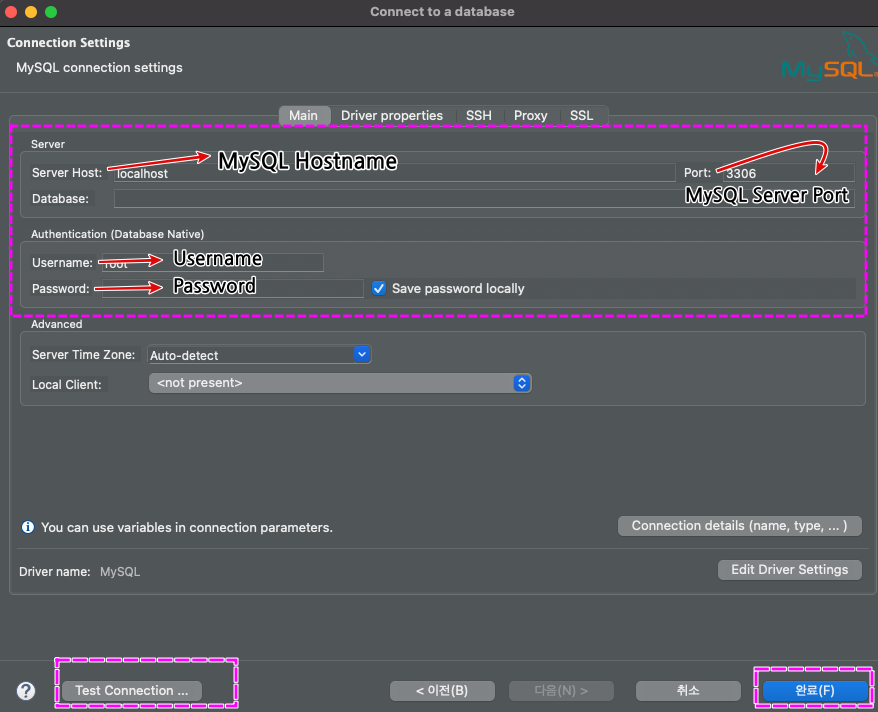Focus the Username input field
Viewport: 878px width, 712px height.
[213, 263]
